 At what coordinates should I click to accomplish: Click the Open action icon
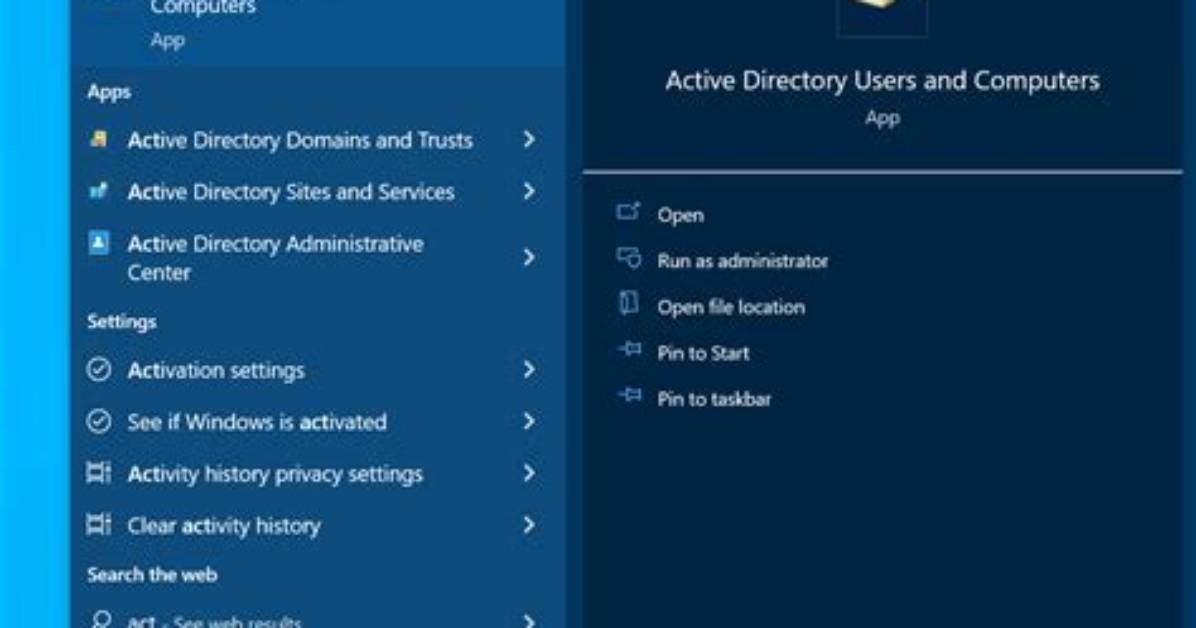628,211
